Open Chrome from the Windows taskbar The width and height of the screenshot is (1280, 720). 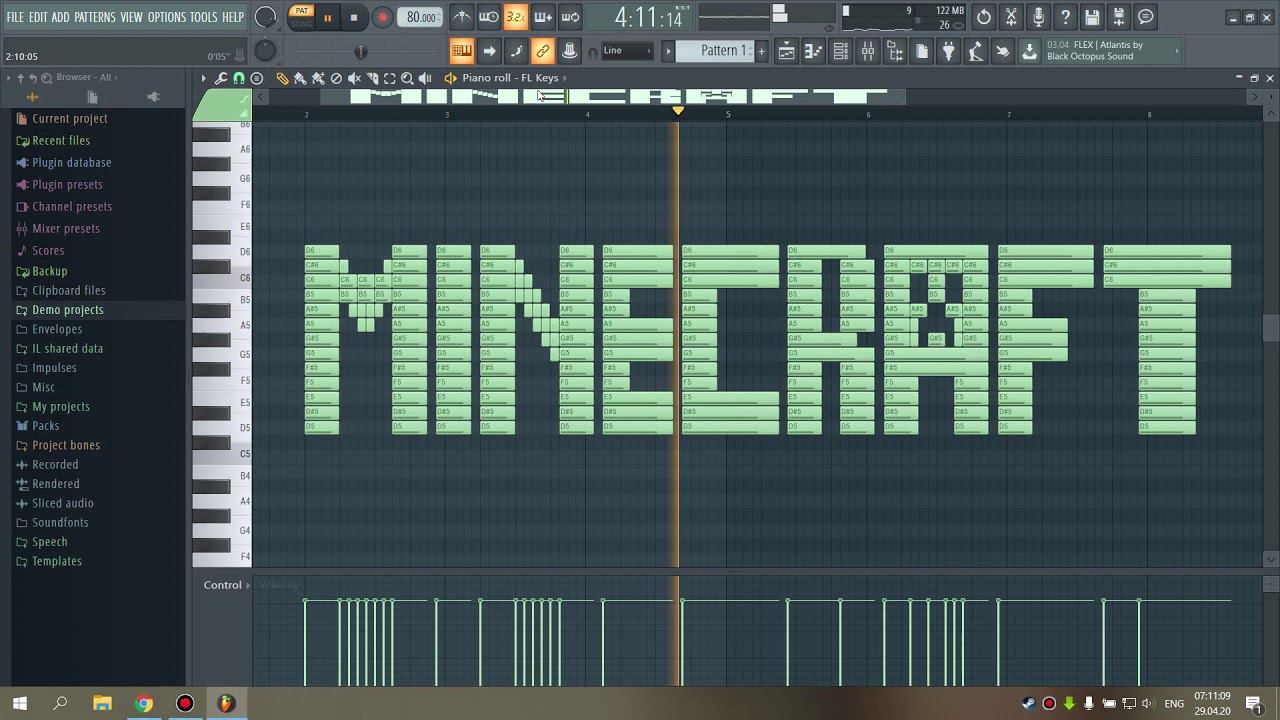pyautogui.click(x=144, y=704)
